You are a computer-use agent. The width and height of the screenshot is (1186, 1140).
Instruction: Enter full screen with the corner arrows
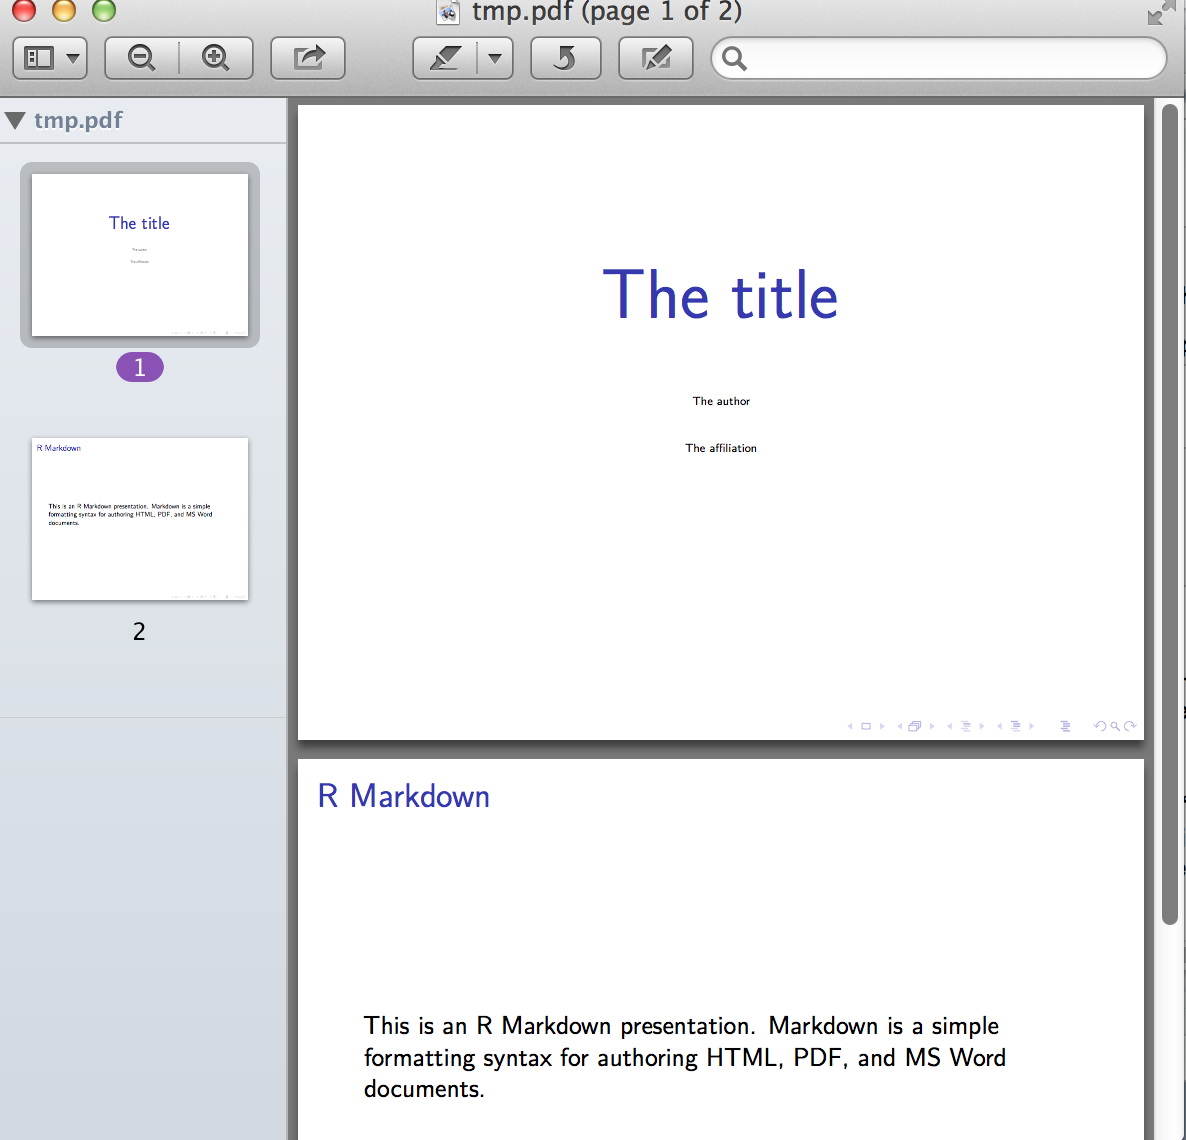[1160, 11]
